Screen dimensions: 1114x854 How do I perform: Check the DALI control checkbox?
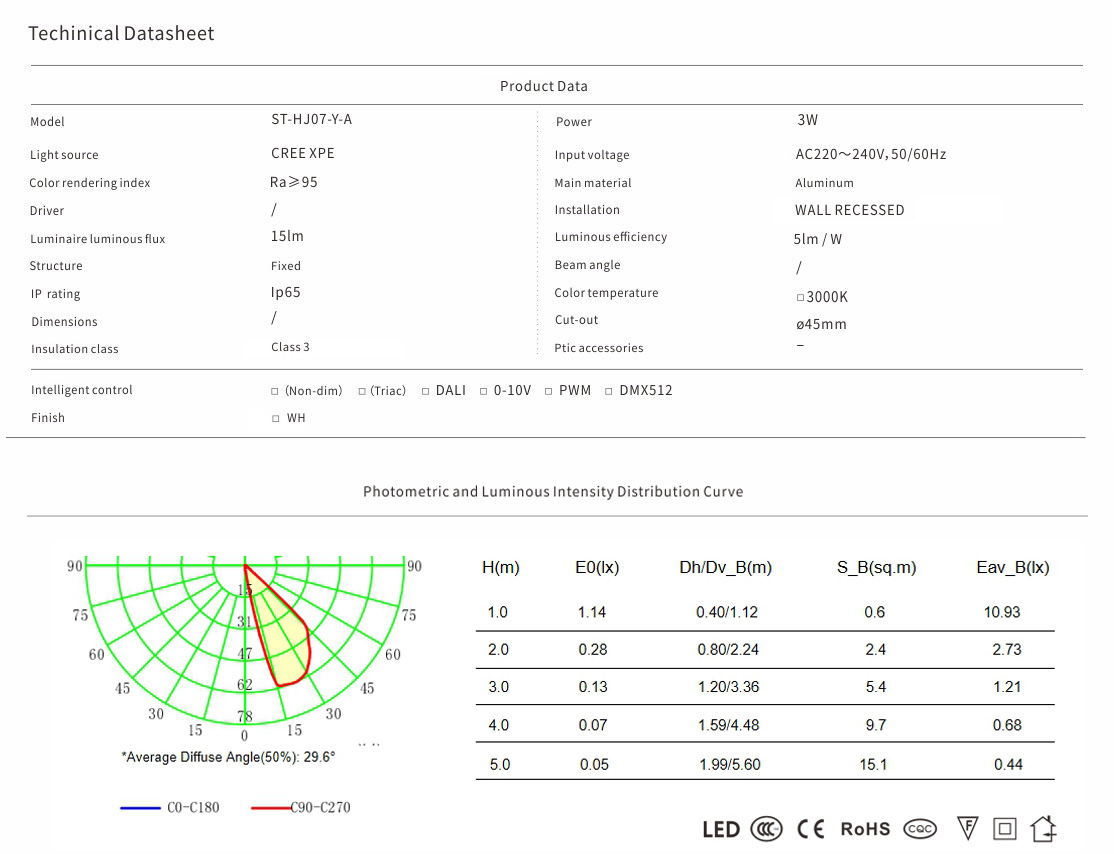426,391
